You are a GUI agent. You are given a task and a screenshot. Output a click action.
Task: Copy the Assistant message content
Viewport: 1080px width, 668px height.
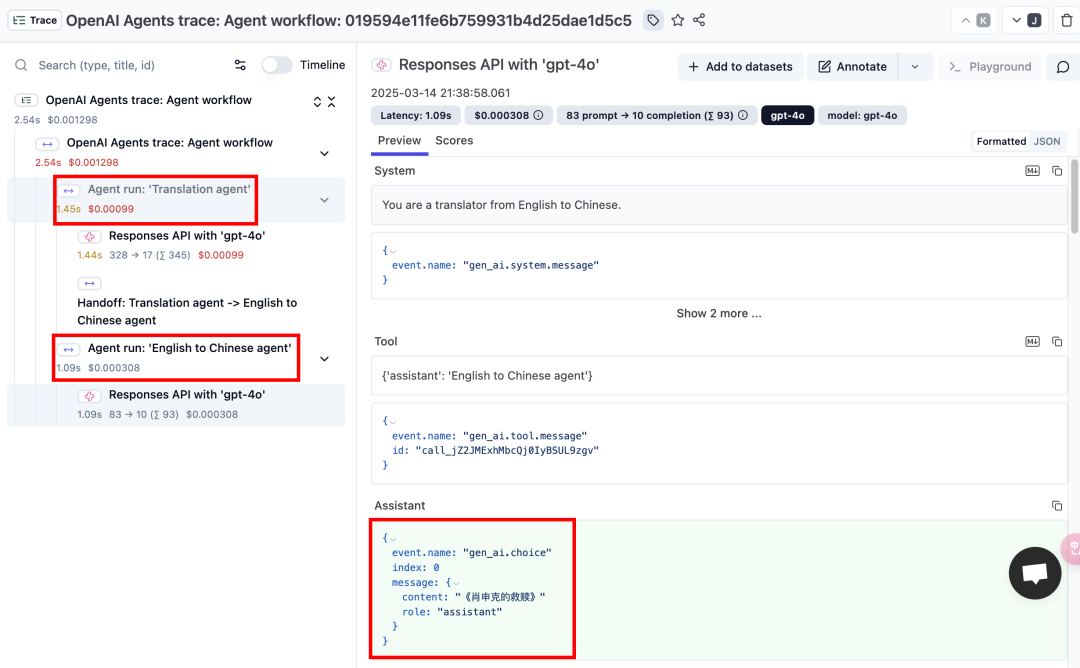pos(1057,505)
